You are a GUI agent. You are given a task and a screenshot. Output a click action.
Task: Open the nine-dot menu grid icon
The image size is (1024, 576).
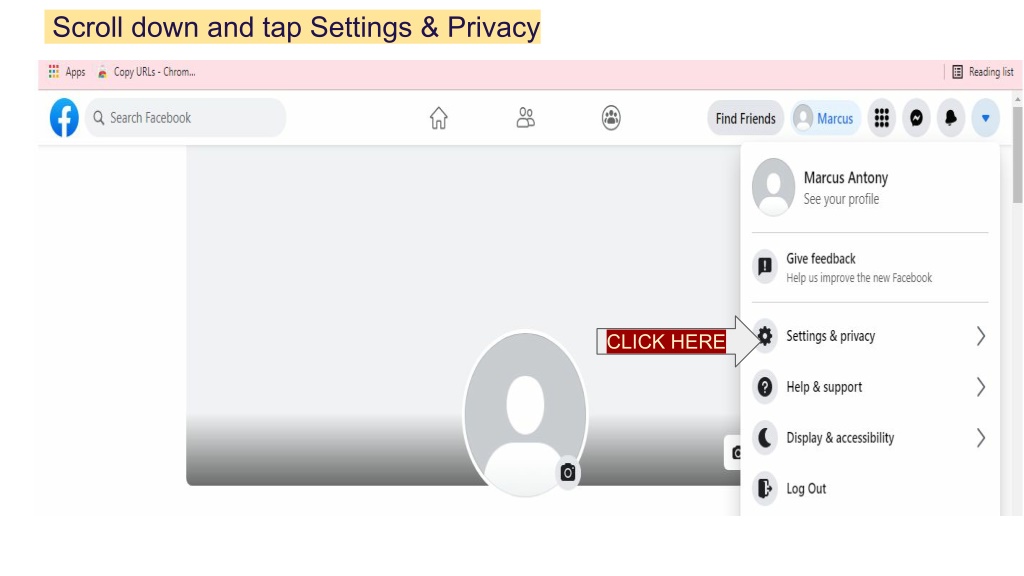click(x=882, y=118)
